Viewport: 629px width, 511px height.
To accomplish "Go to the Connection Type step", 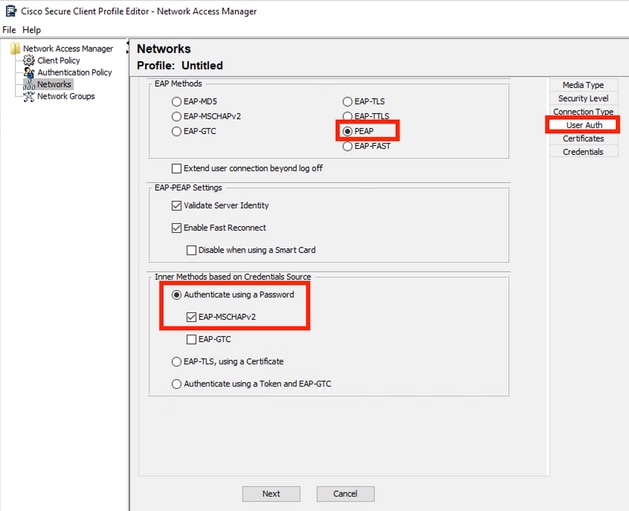I will coord(583,112).
